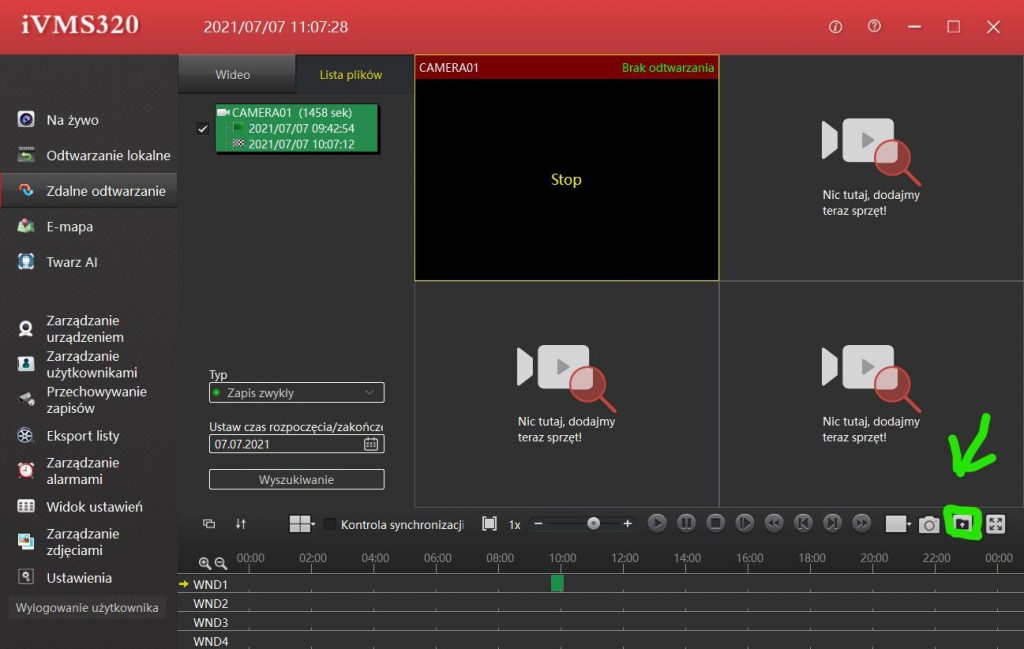Click the green recording block on WND1 timeline
This screenshot has height=649, width=1024.
[x=557, y=583]
